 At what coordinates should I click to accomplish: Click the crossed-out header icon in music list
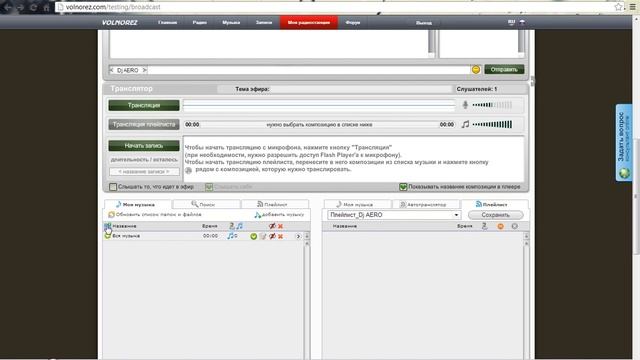[272, 226]
